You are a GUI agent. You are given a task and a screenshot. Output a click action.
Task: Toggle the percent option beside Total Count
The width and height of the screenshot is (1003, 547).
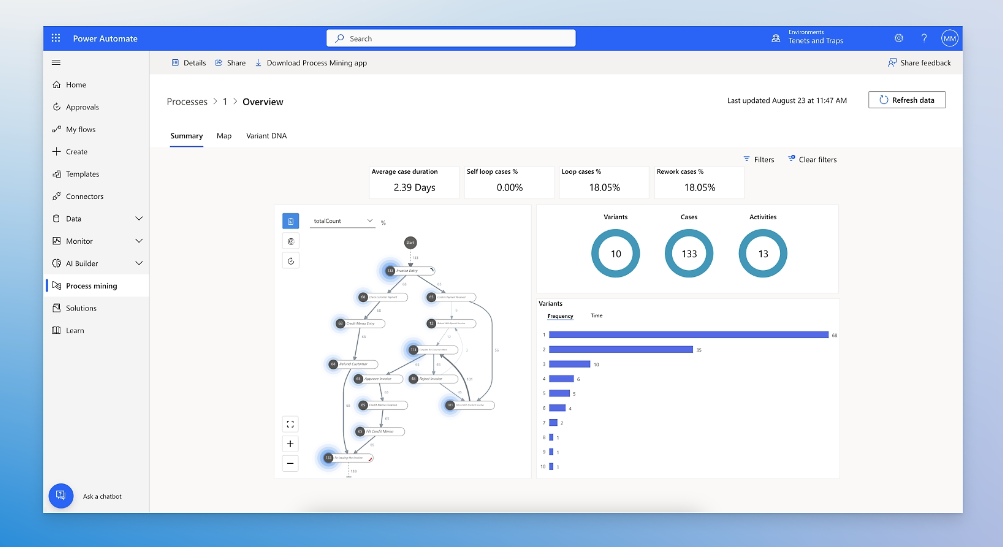pyautogui.click(x=383, y=223)
